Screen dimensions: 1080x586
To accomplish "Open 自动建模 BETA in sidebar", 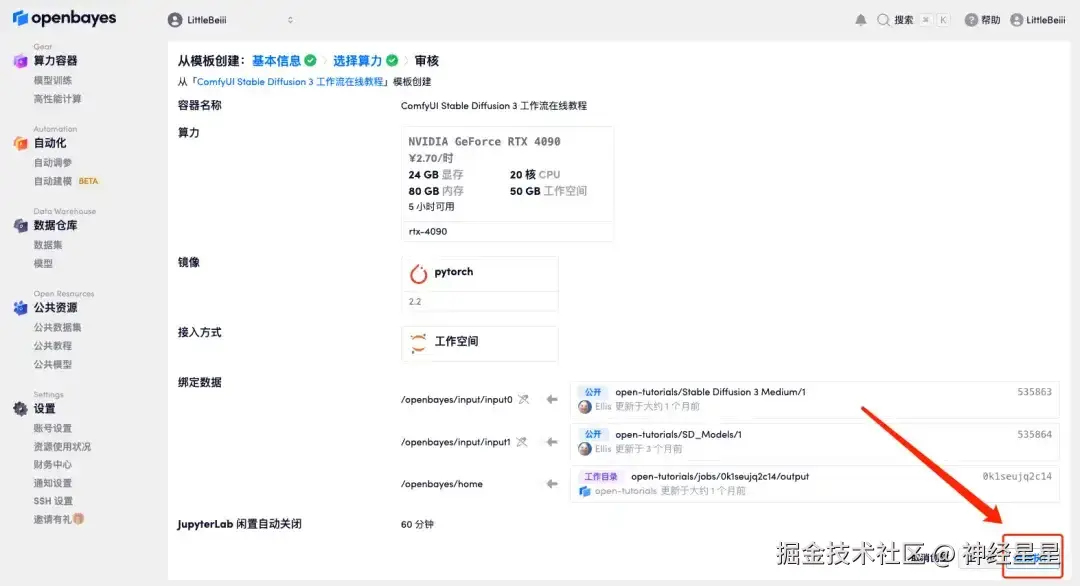I will pos(66,181).
